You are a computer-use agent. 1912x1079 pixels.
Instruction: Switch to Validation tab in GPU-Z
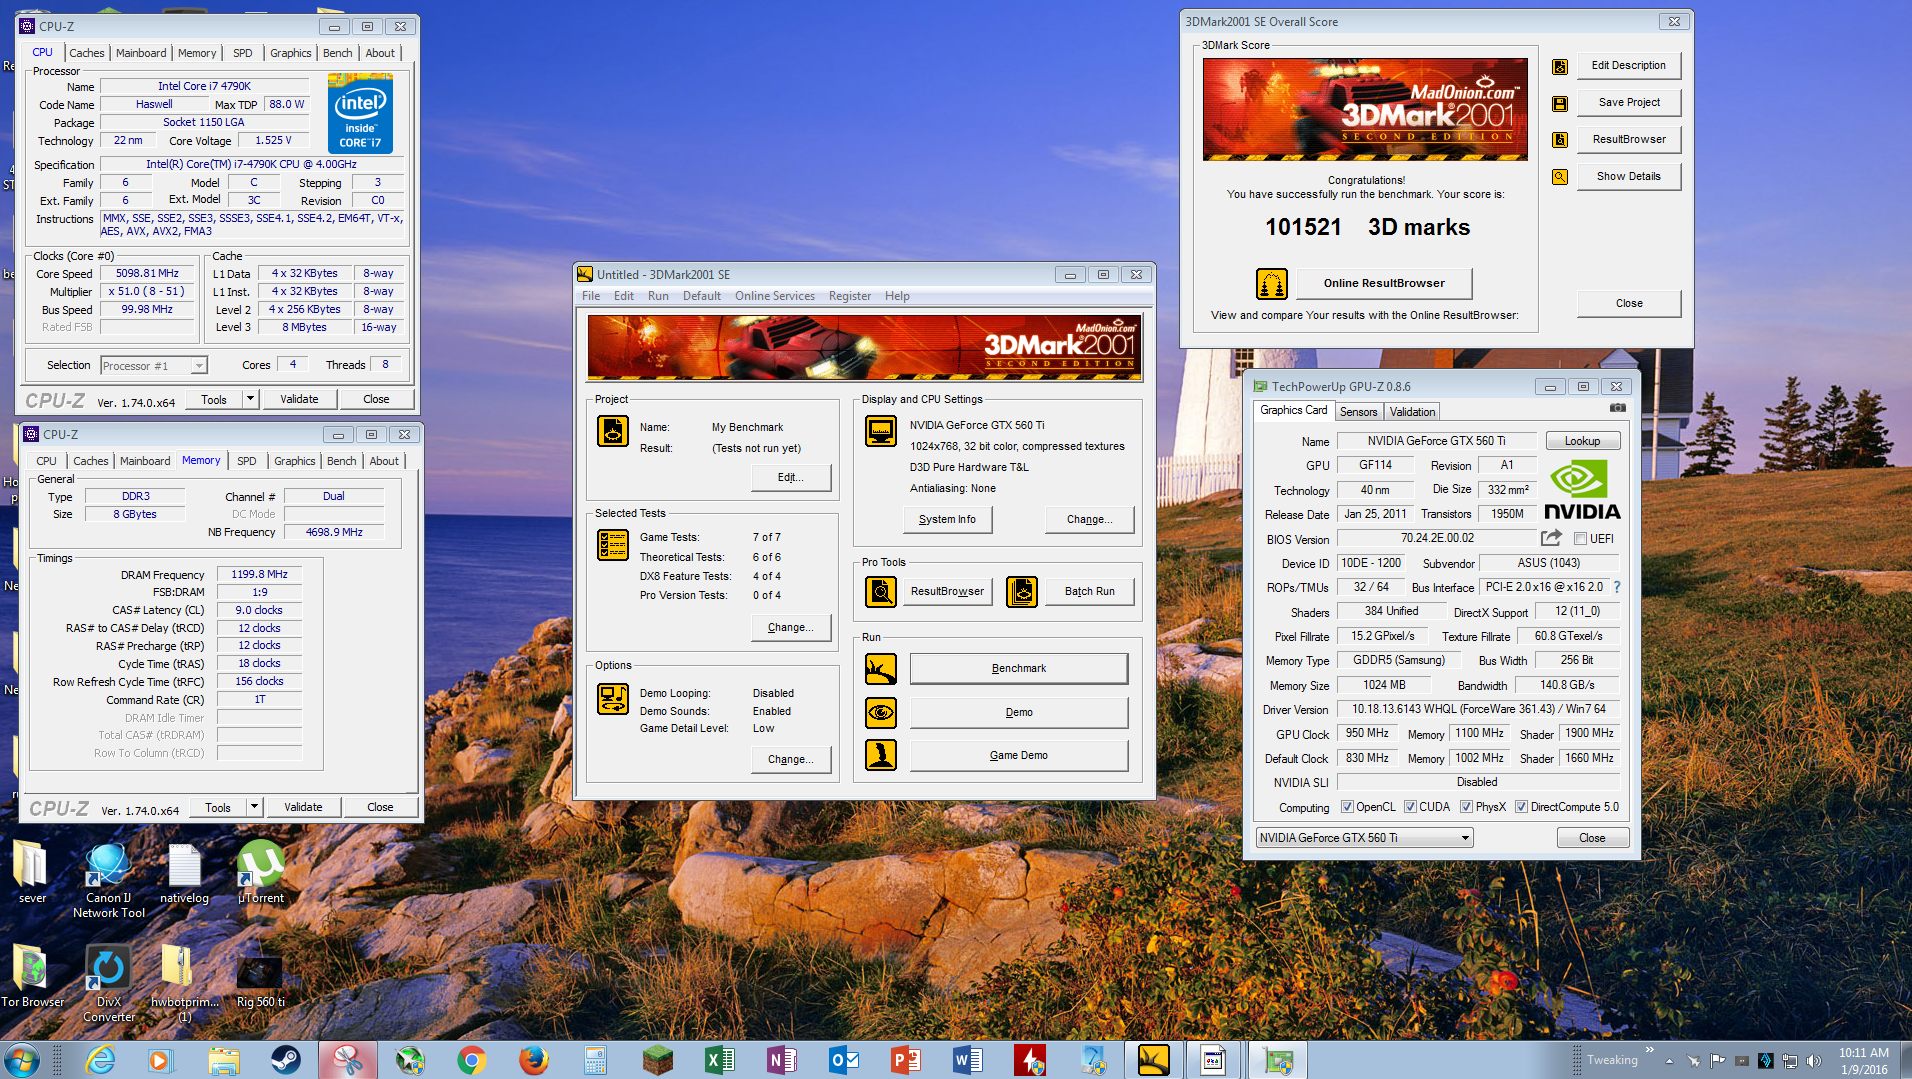tap(1412, 412)
